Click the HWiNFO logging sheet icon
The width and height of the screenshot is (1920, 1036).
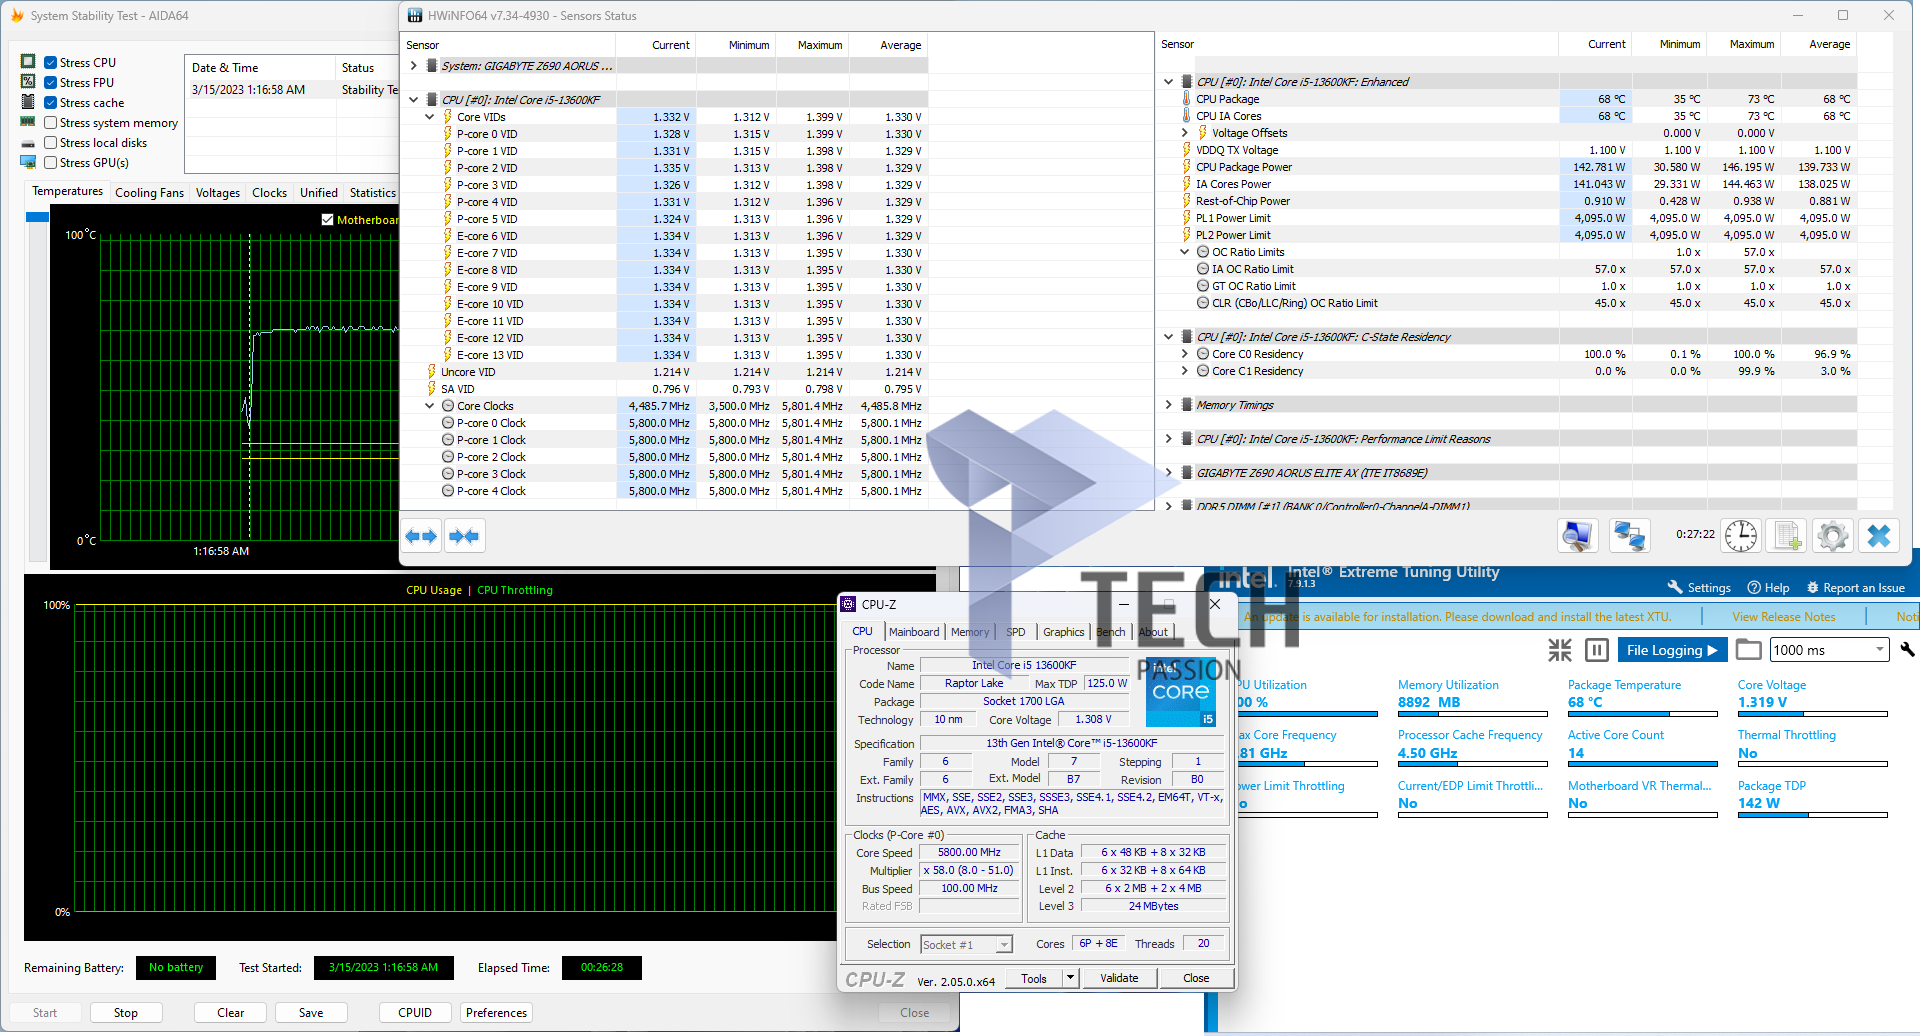point(1788,536)
